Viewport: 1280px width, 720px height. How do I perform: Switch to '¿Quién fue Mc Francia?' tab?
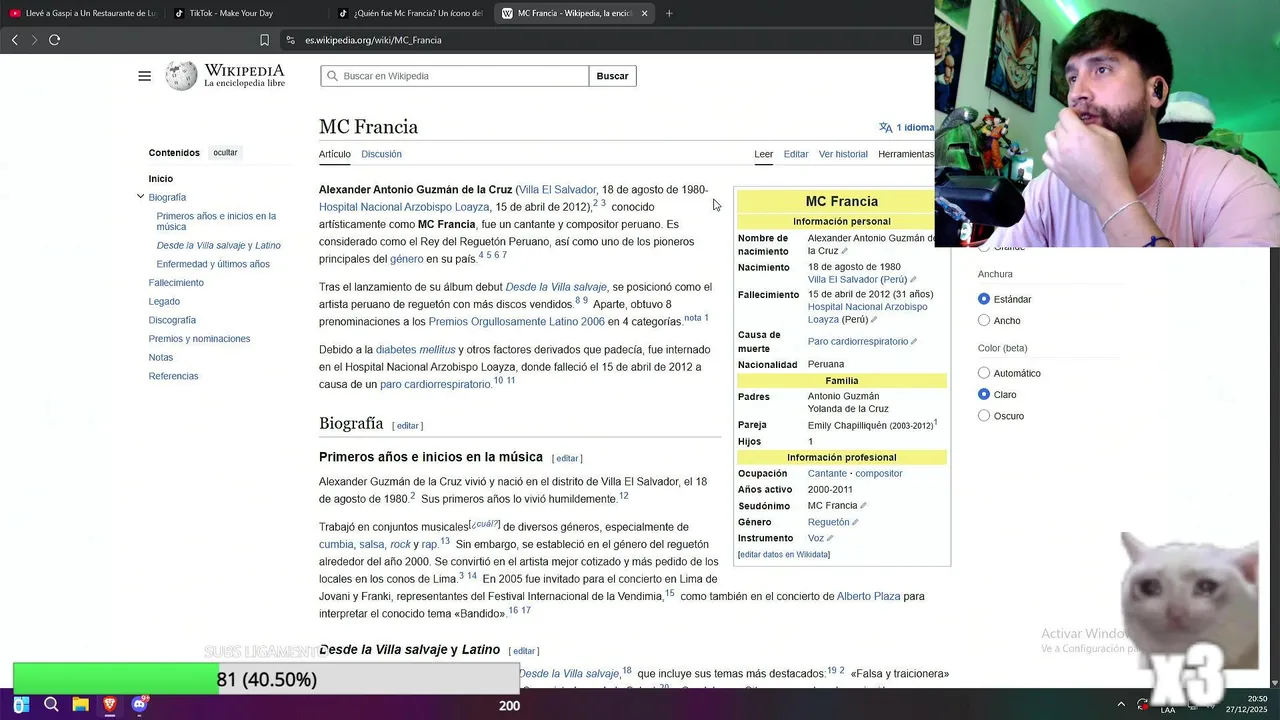(410, 13)
